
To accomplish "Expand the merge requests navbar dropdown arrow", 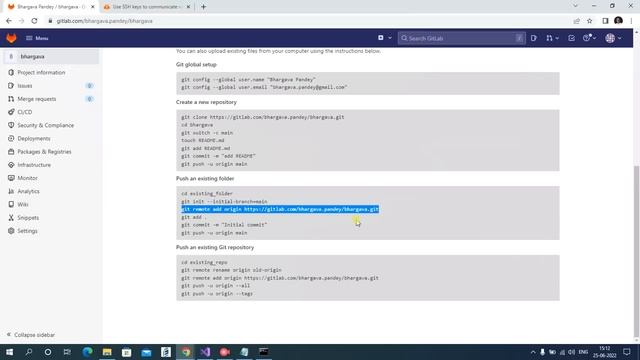I will [x=557, y=38].
